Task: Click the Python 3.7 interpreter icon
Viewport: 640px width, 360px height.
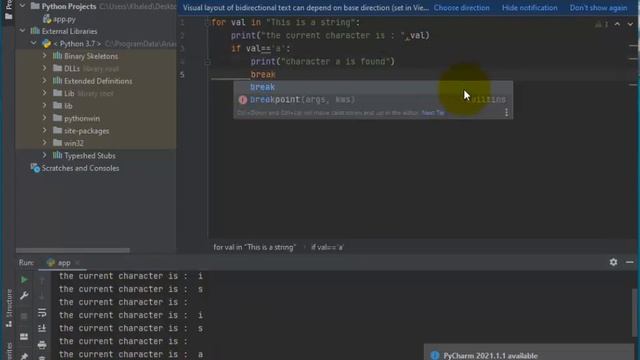Action: point(47,44)
